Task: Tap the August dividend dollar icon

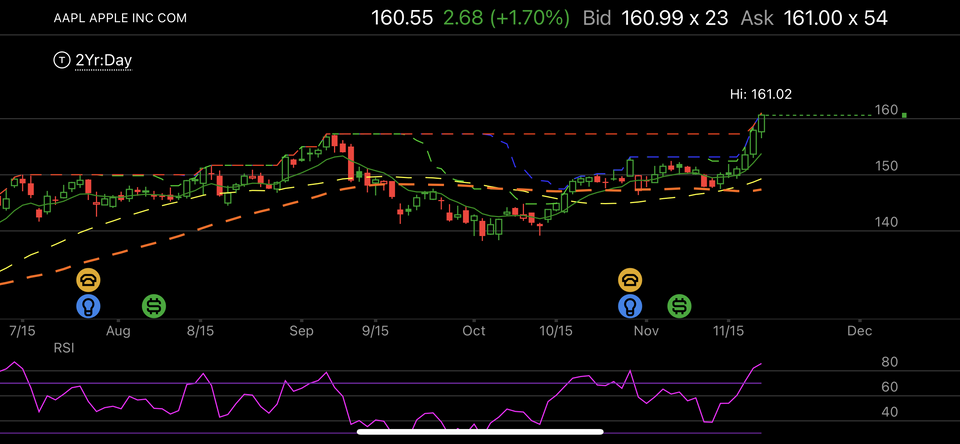Action: point(154,306)
